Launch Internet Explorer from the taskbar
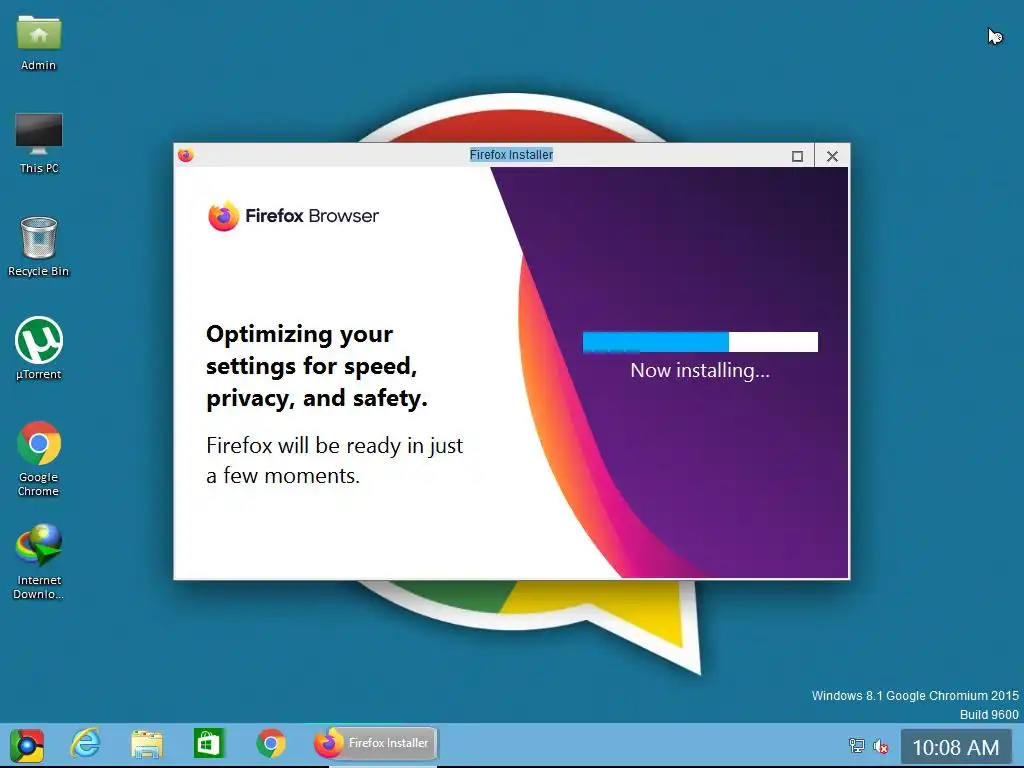1024x768 pixels. tap(86, 743)
